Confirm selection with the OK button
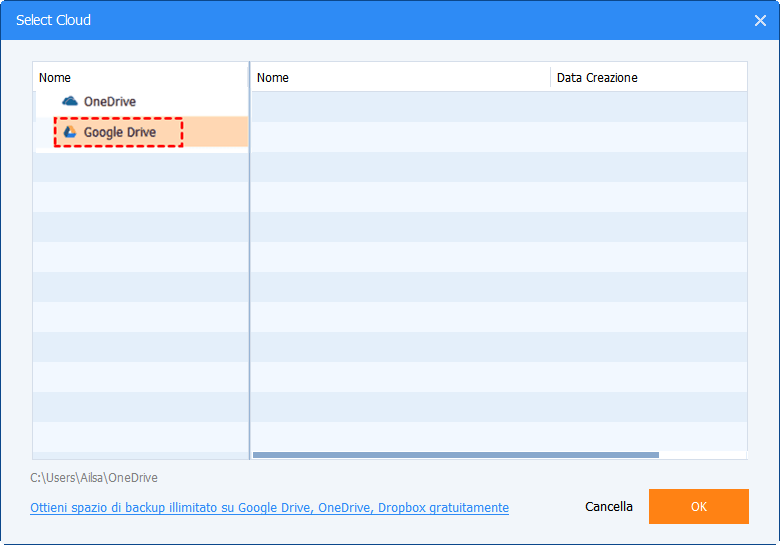780x545 pixels. coord(698,506)
